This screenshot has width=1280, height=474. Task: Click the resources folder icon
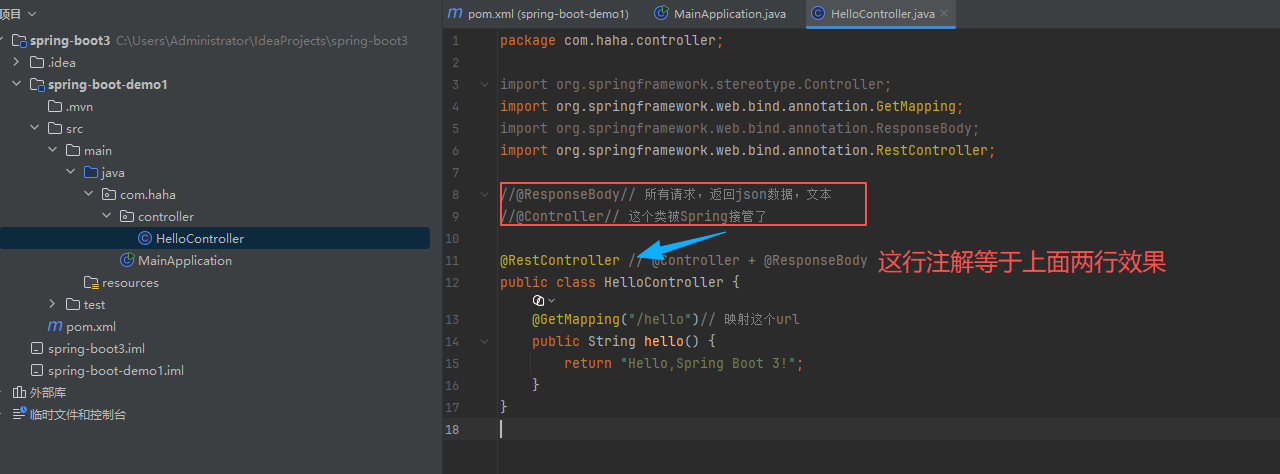point(91,282)
